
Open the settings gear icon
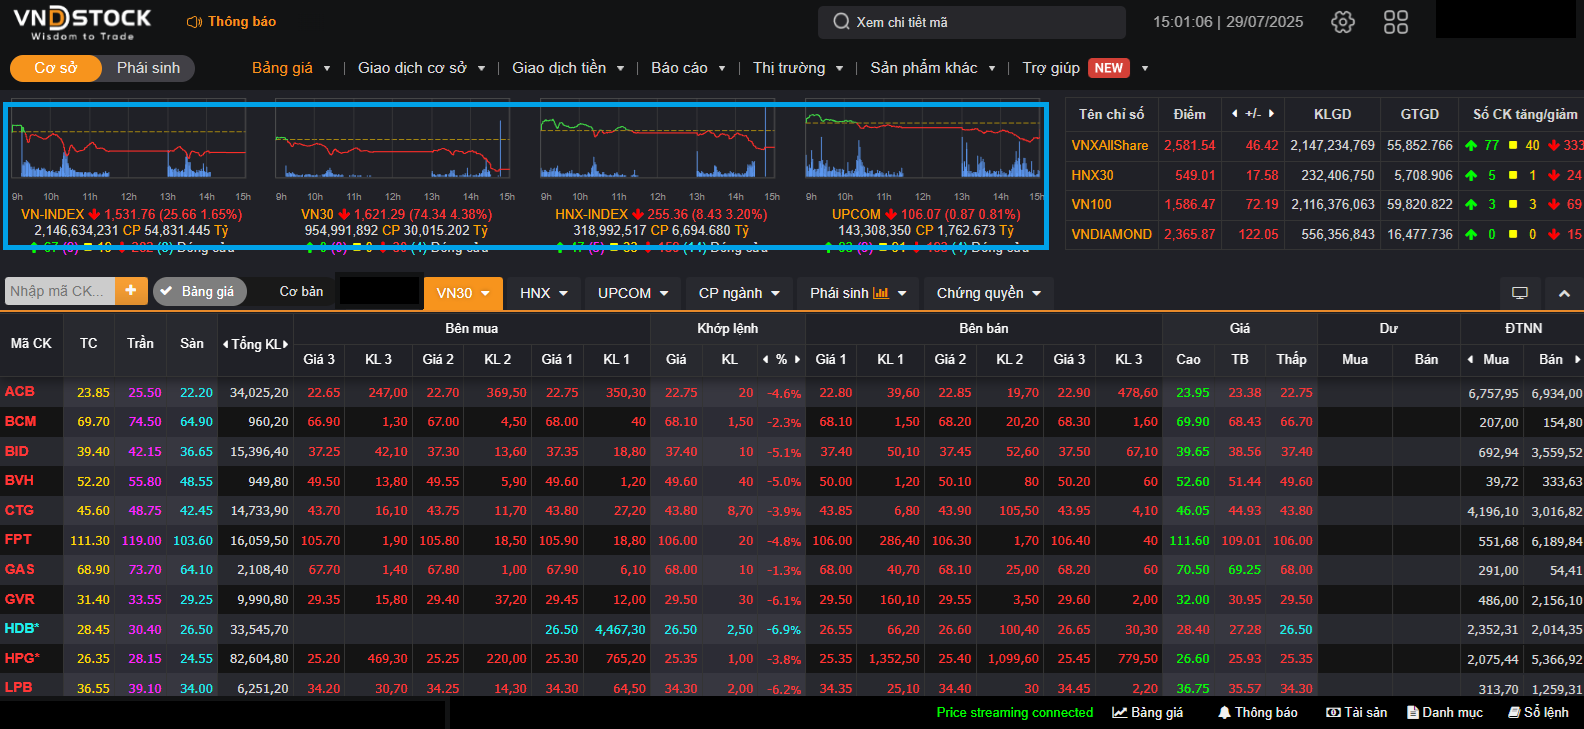(x=1343, y=22)
